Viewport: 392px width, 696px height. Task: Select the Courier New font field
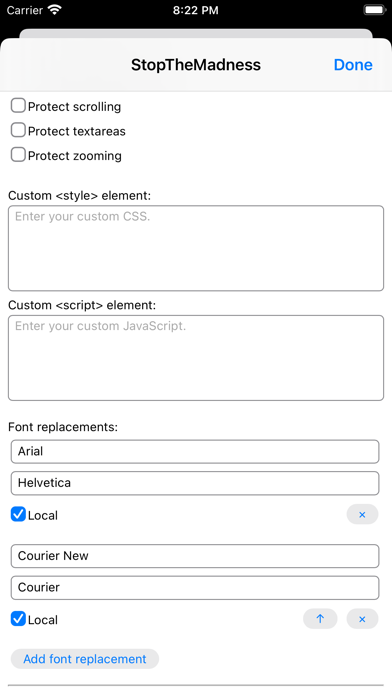[195, 556]
